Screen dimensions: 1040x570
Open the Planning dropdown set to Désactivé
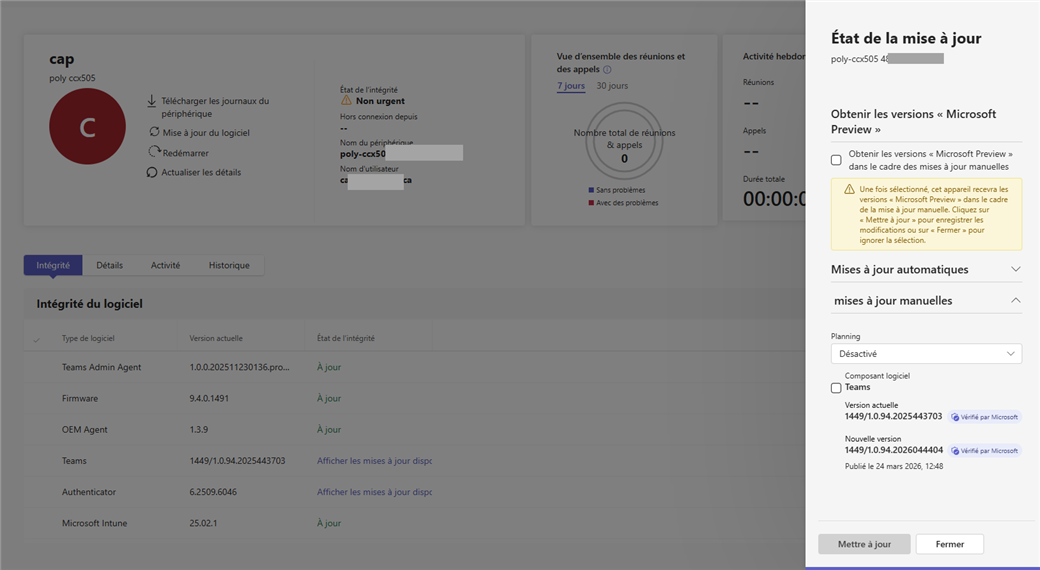tap(926, 353)
